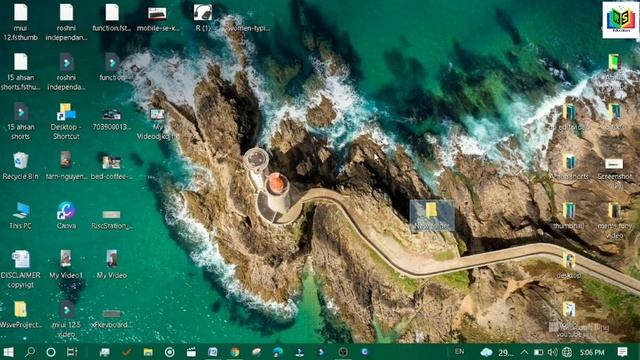Select the Desktop - Shortcut icon
640x360 pixels.
66,112
